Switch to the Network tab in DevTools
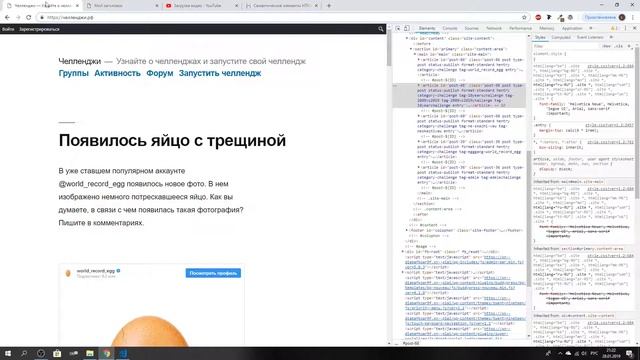The height and width of the screenshot is (360, 640). [x=493, y=28]
